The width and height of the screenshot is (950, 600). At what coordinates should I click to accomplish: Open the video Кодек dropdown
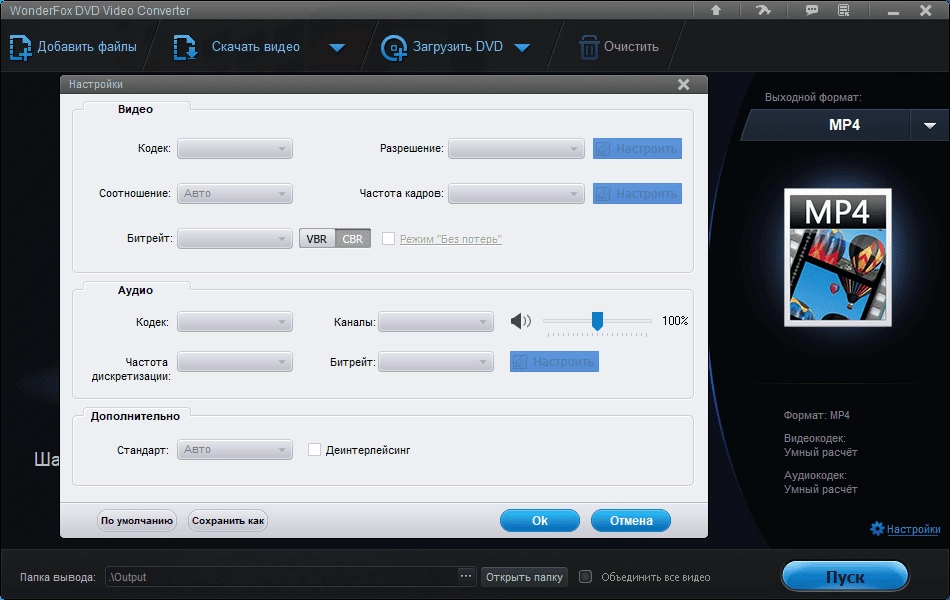235,148
